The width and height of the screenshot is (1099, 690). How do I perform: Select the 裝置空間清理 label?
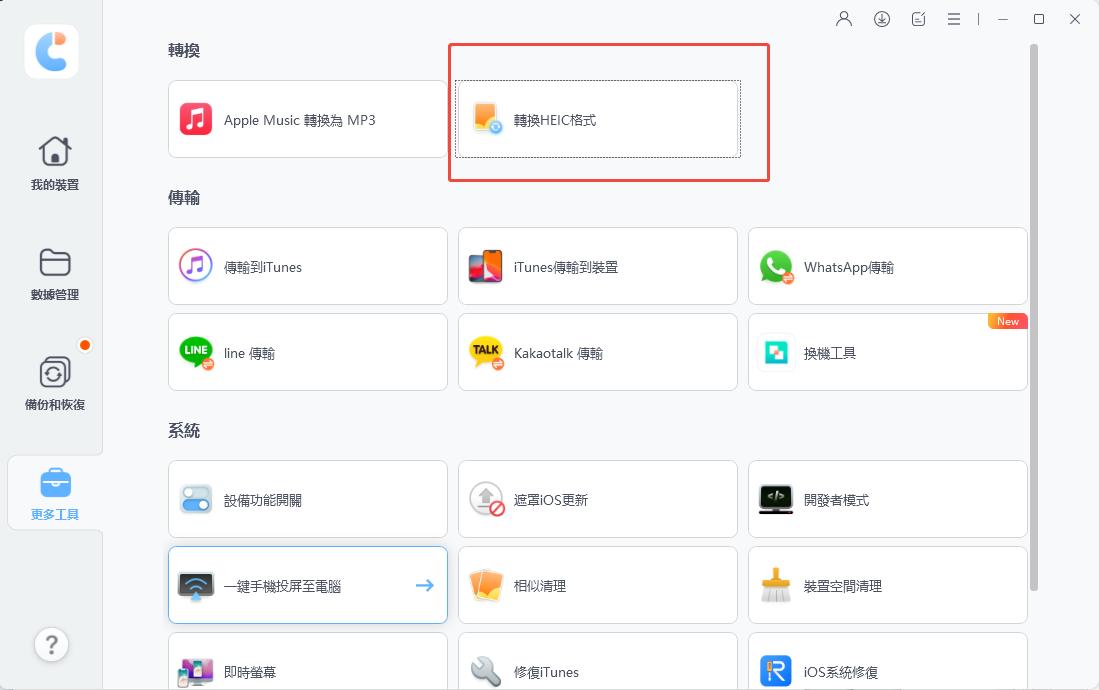[x=842, y=586]
